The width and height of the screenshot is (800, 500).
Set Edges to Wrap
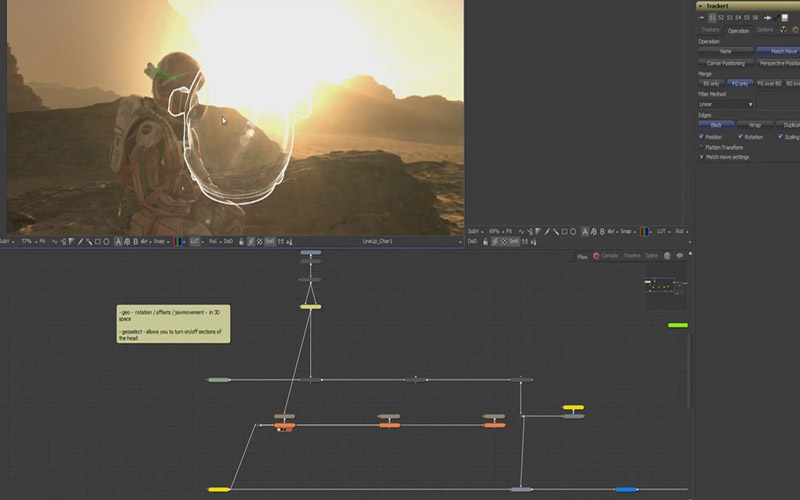pos(755,125)
